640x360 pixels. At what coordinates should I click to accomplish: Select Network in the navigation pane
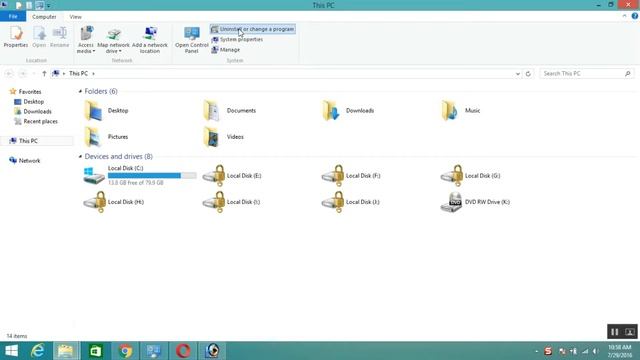24,160
